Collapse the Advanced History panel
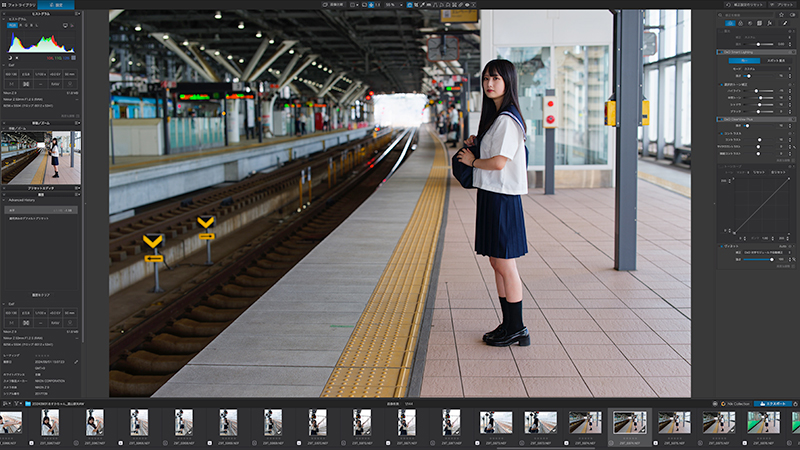The width and height of the screenshot is (800, 450). coord(4,200)
